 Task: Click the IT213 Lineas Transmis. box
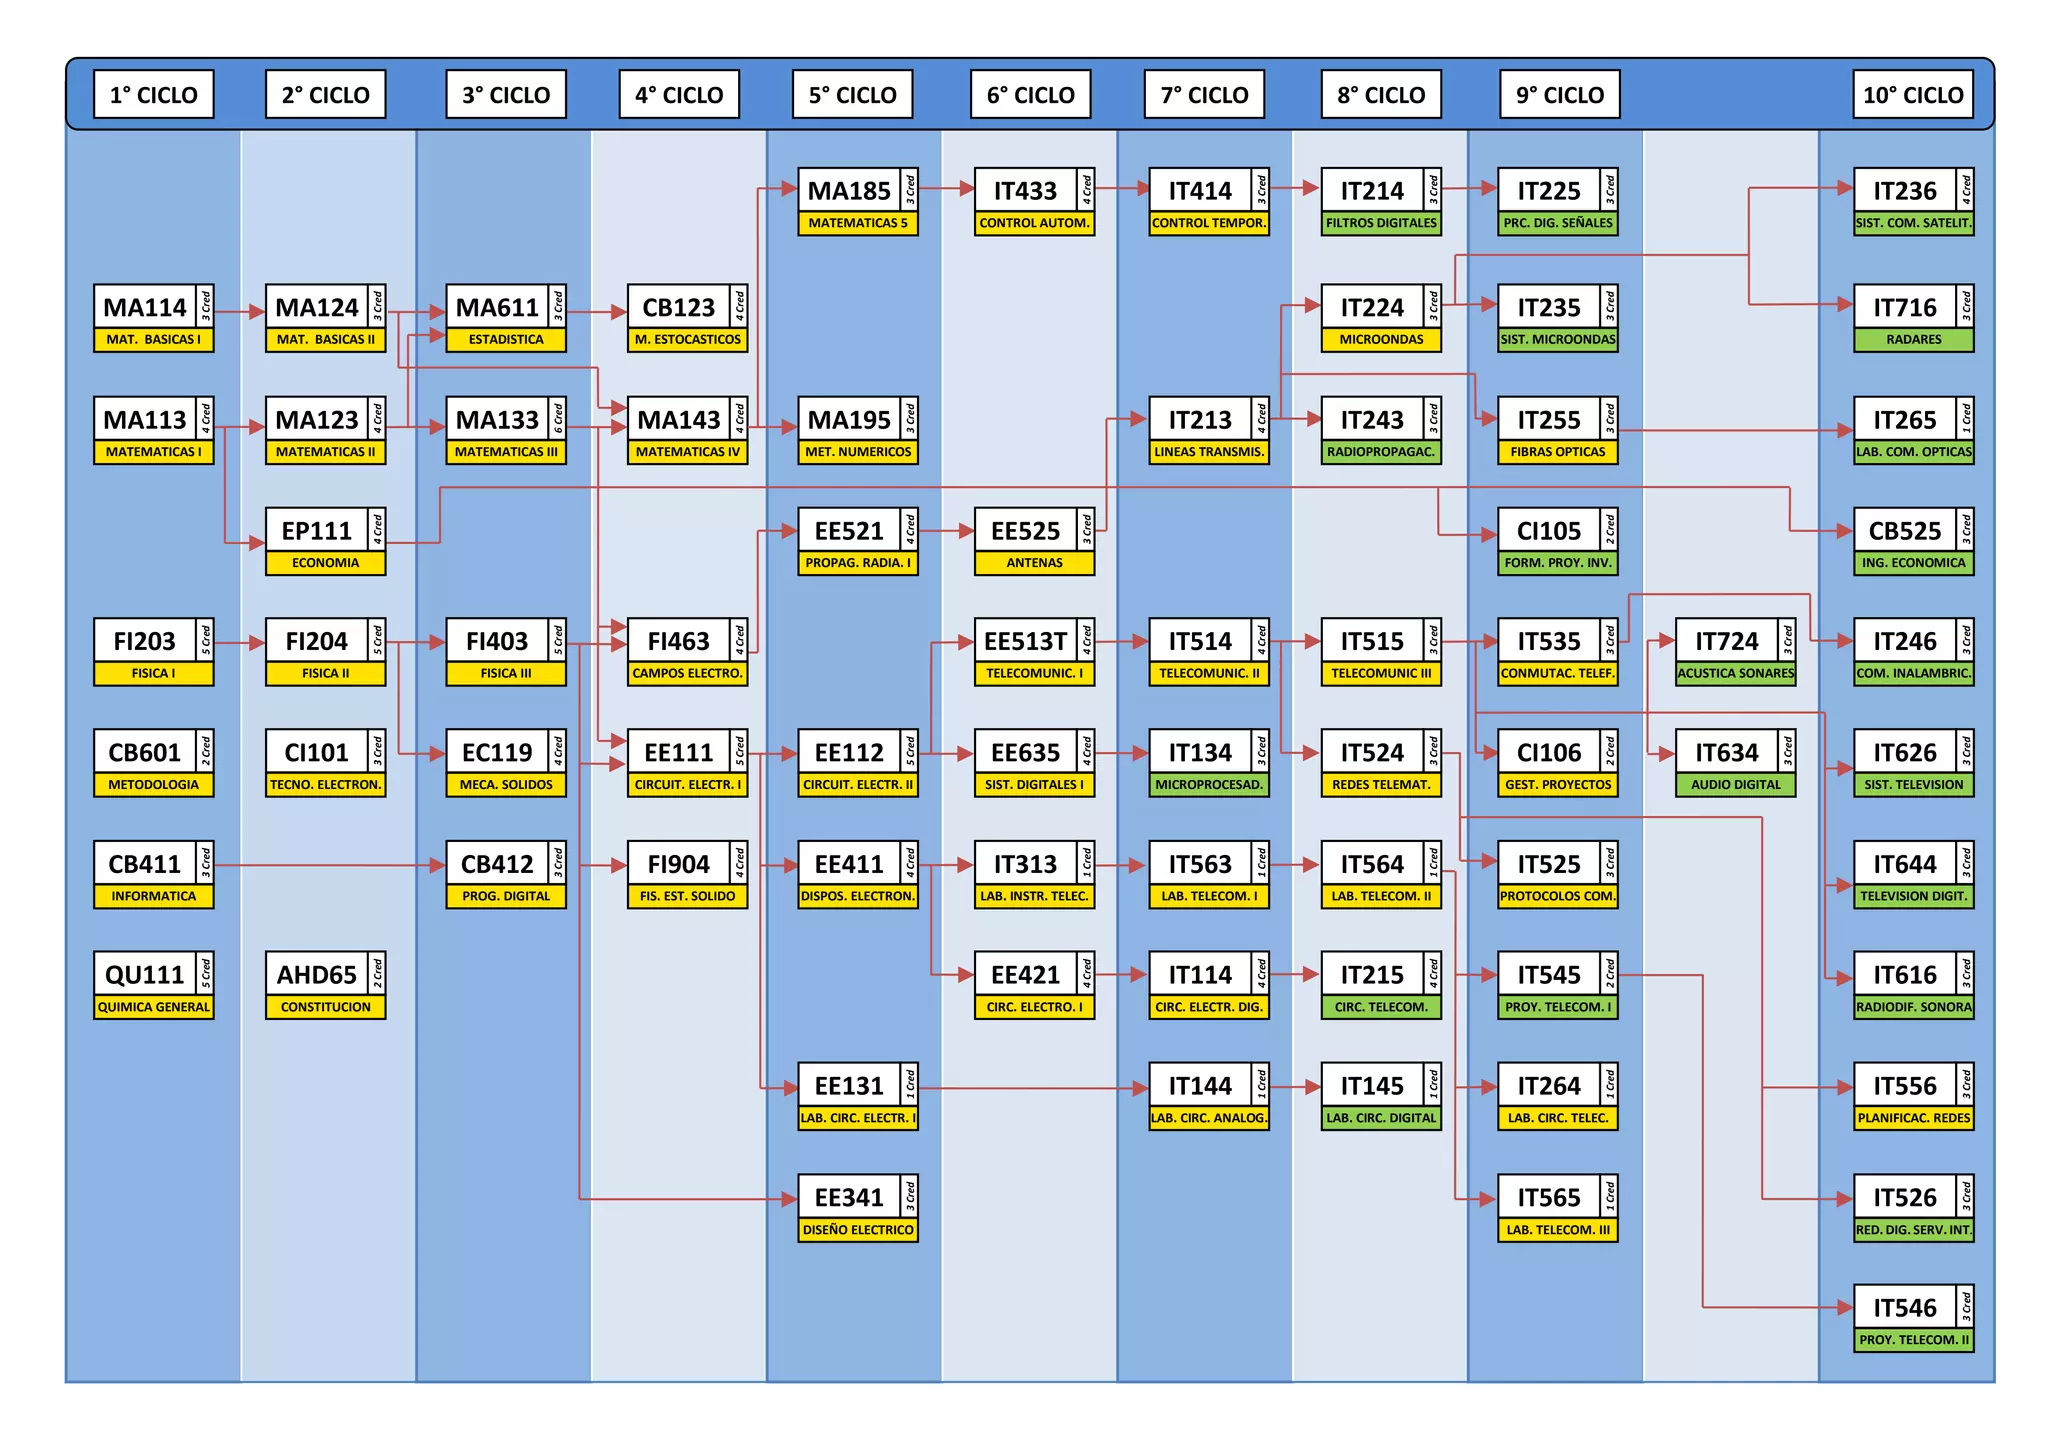pos(1208,430)
